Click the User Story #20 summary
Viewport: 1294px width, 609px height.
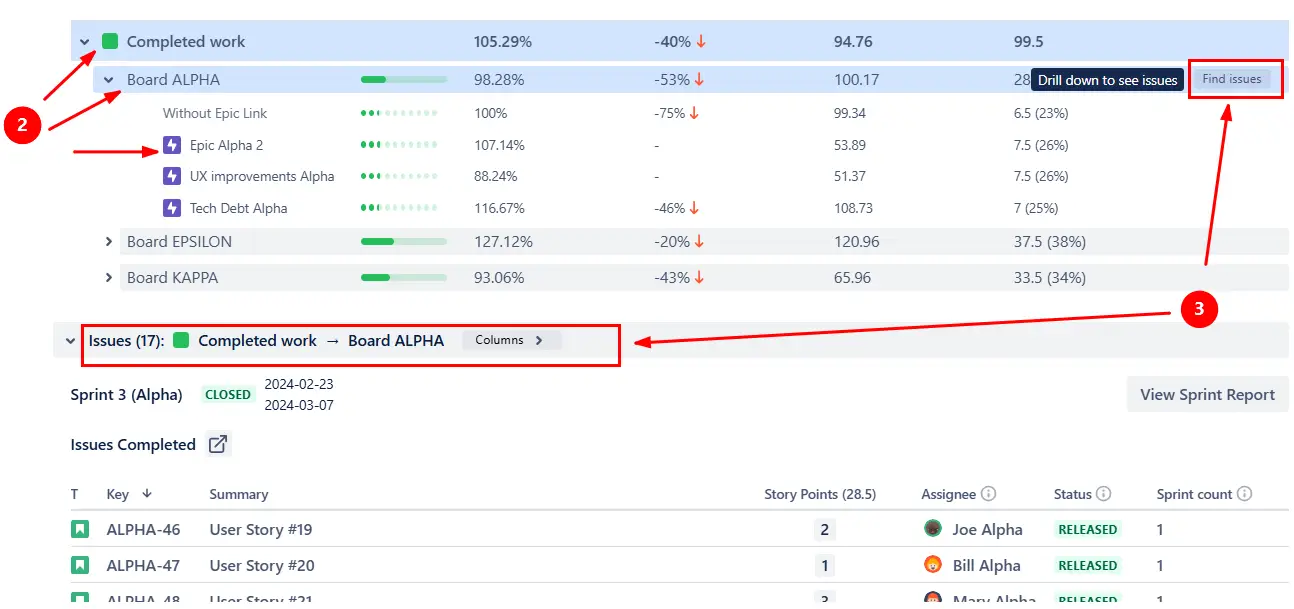click(x=262, y=566)
